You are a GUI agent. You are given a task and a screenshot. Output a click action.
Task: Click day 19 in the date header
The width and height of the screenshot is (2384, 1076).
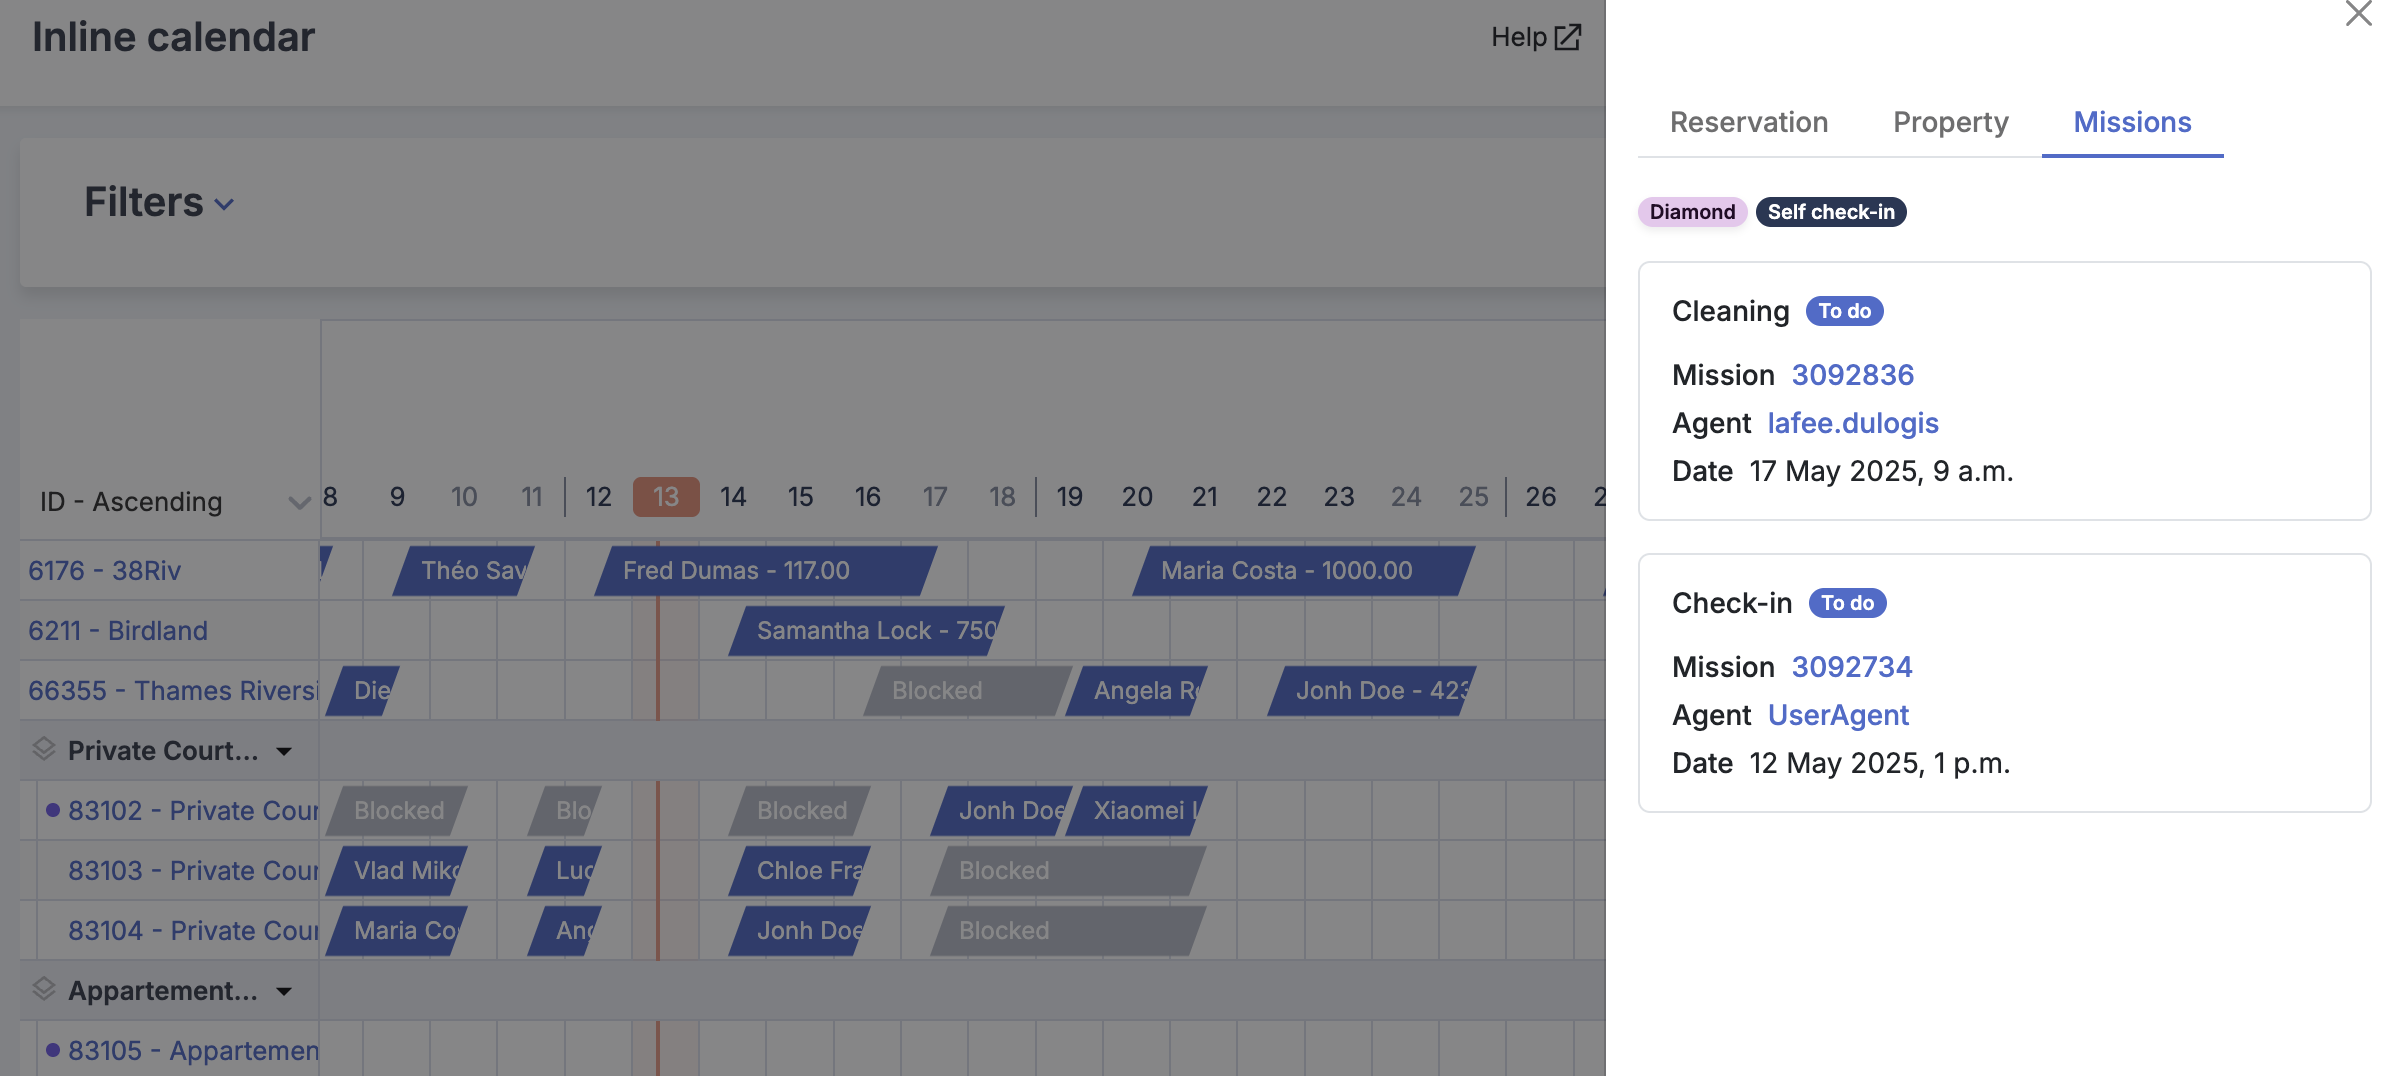coord(1069,497)
